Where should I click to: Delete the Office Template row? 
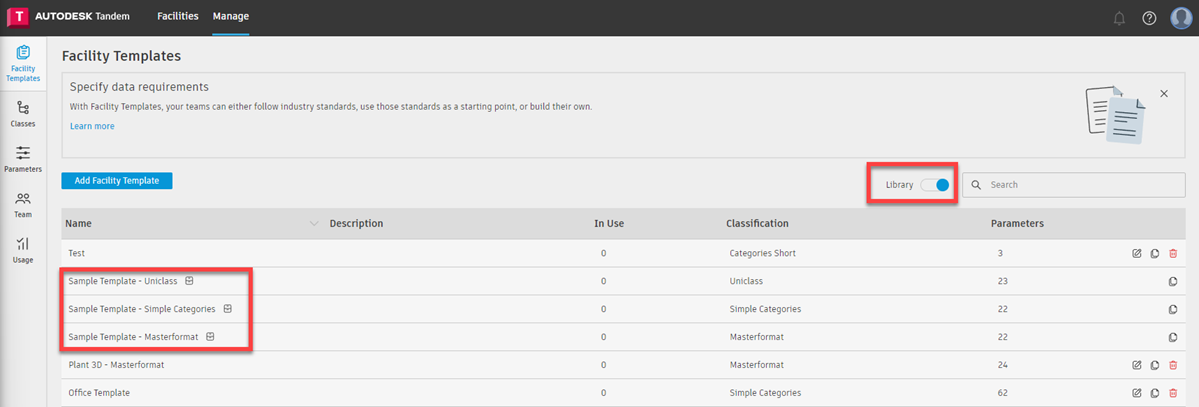tap(1173, 393)
